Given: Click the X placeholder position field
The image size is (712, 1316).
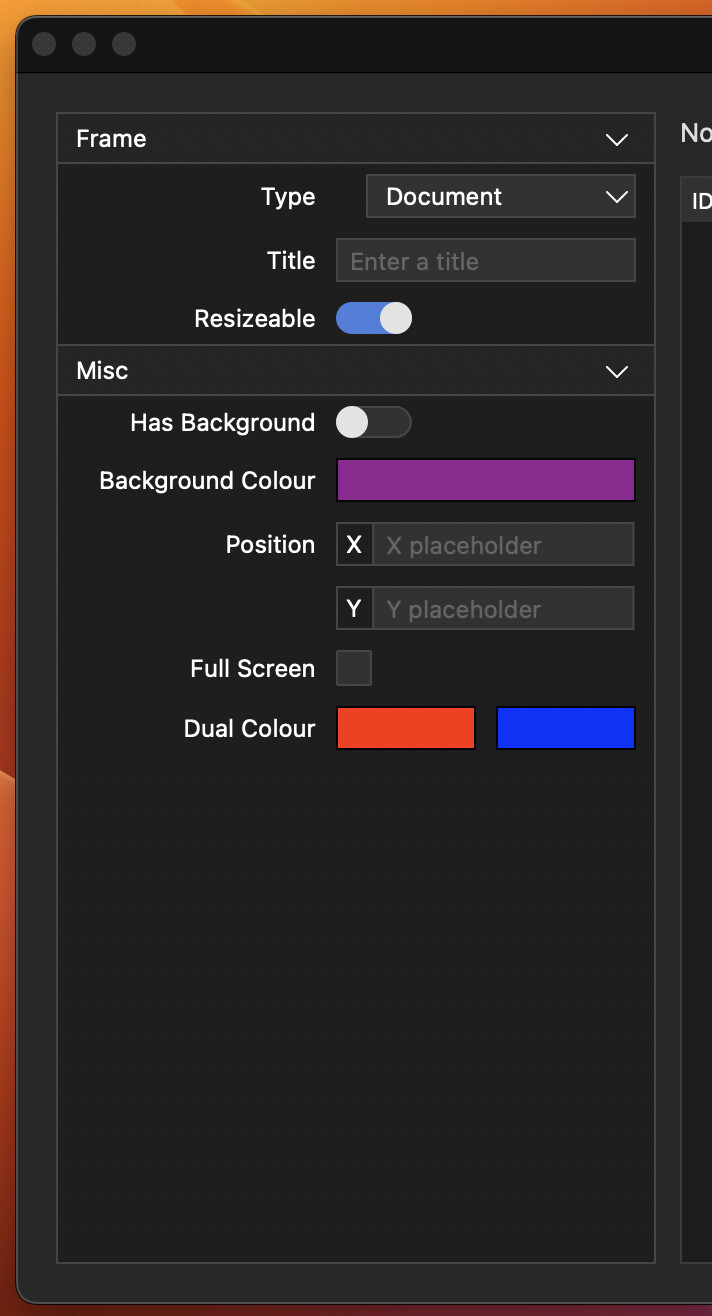Looking at the screenshot, I should pyautogui.click(x=503, y=545).
